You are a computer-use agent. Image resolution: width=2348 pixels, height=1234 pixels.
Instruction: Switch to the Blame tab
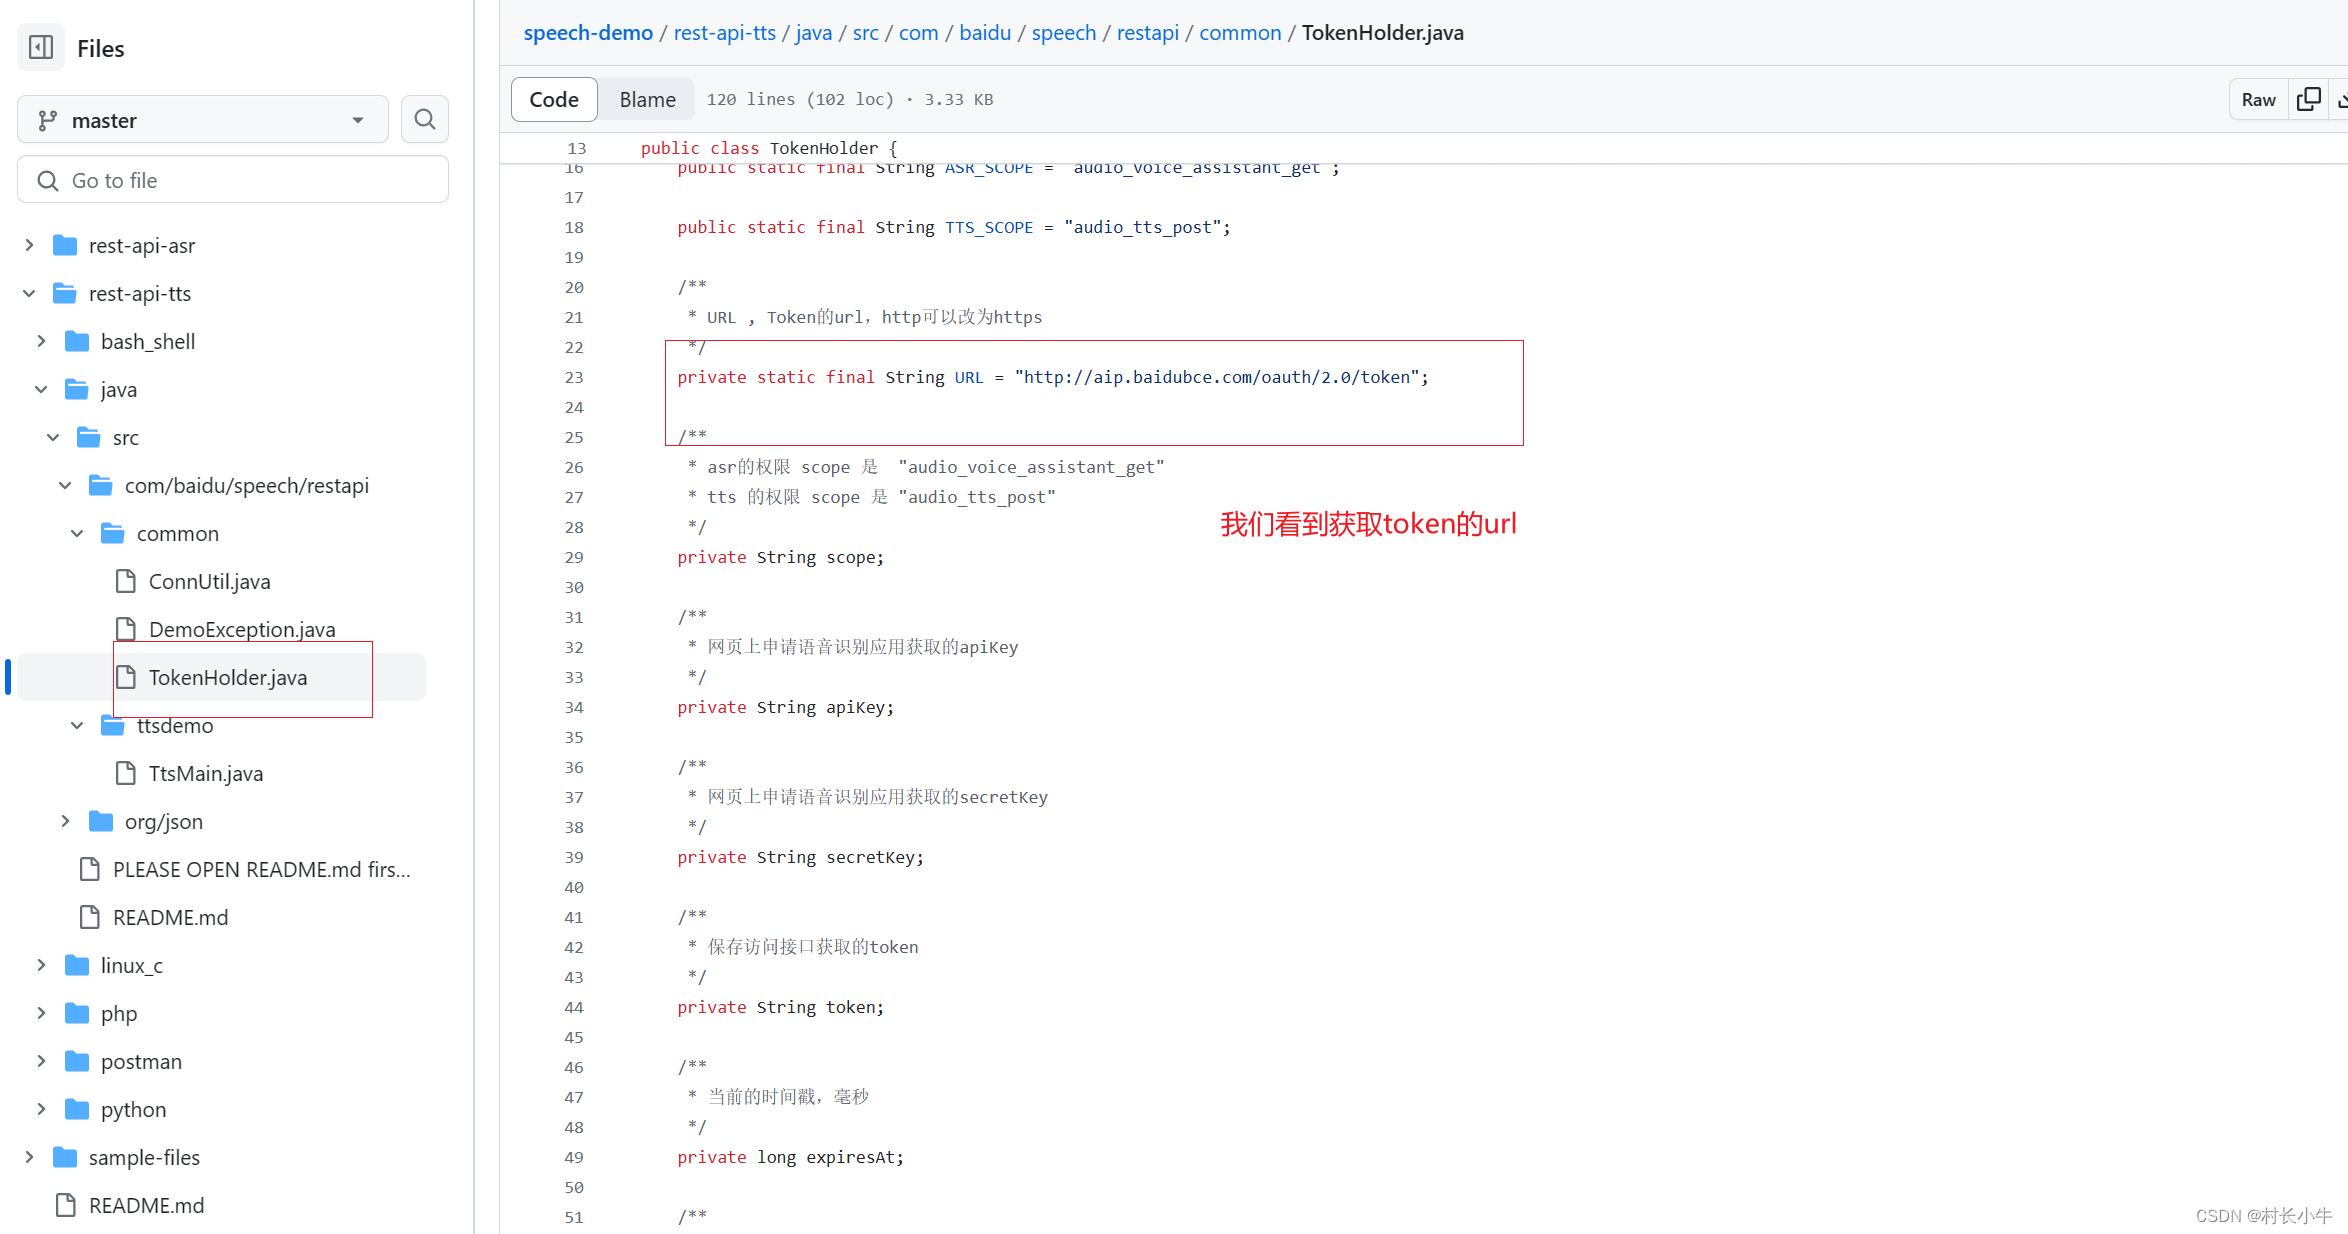click(647, 99)
